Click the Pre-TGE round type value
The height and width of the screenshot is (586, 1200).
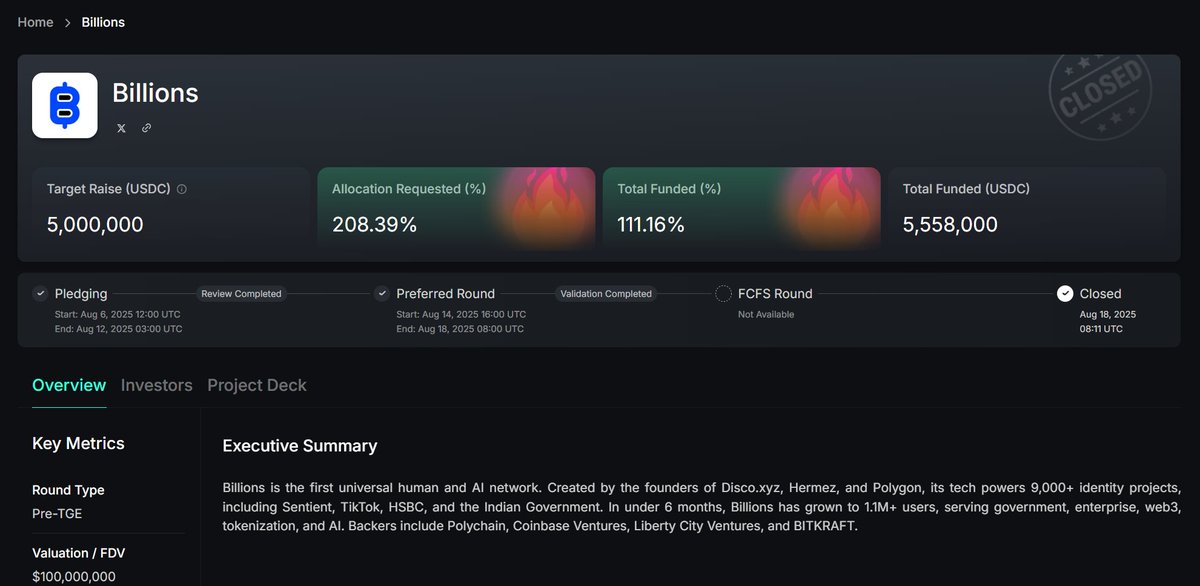59,513
